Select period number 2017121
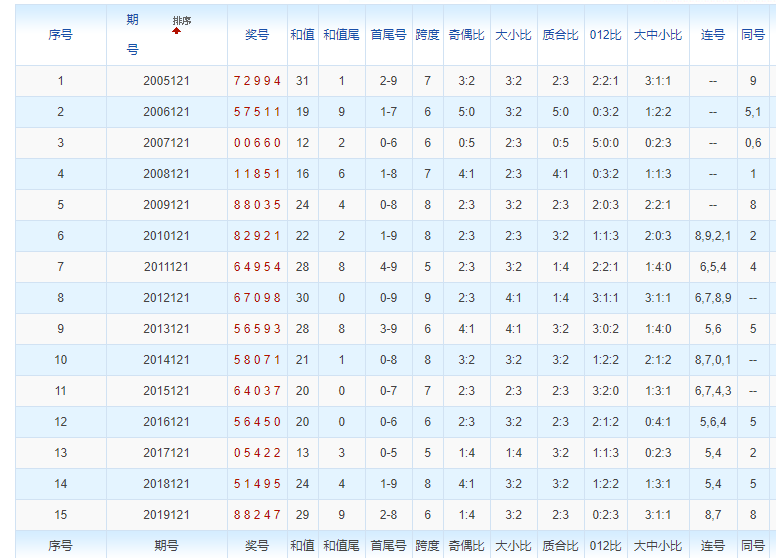Screen dimensions: 776x558 pos(166,453)
